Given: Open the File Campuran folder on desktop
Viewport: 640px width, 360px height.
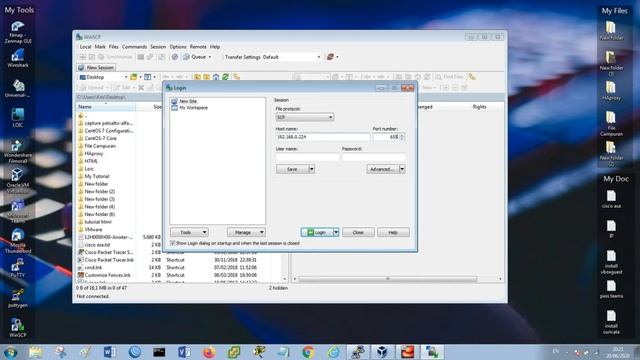Looking at the screenshot, I should click(x=611, y=123).
